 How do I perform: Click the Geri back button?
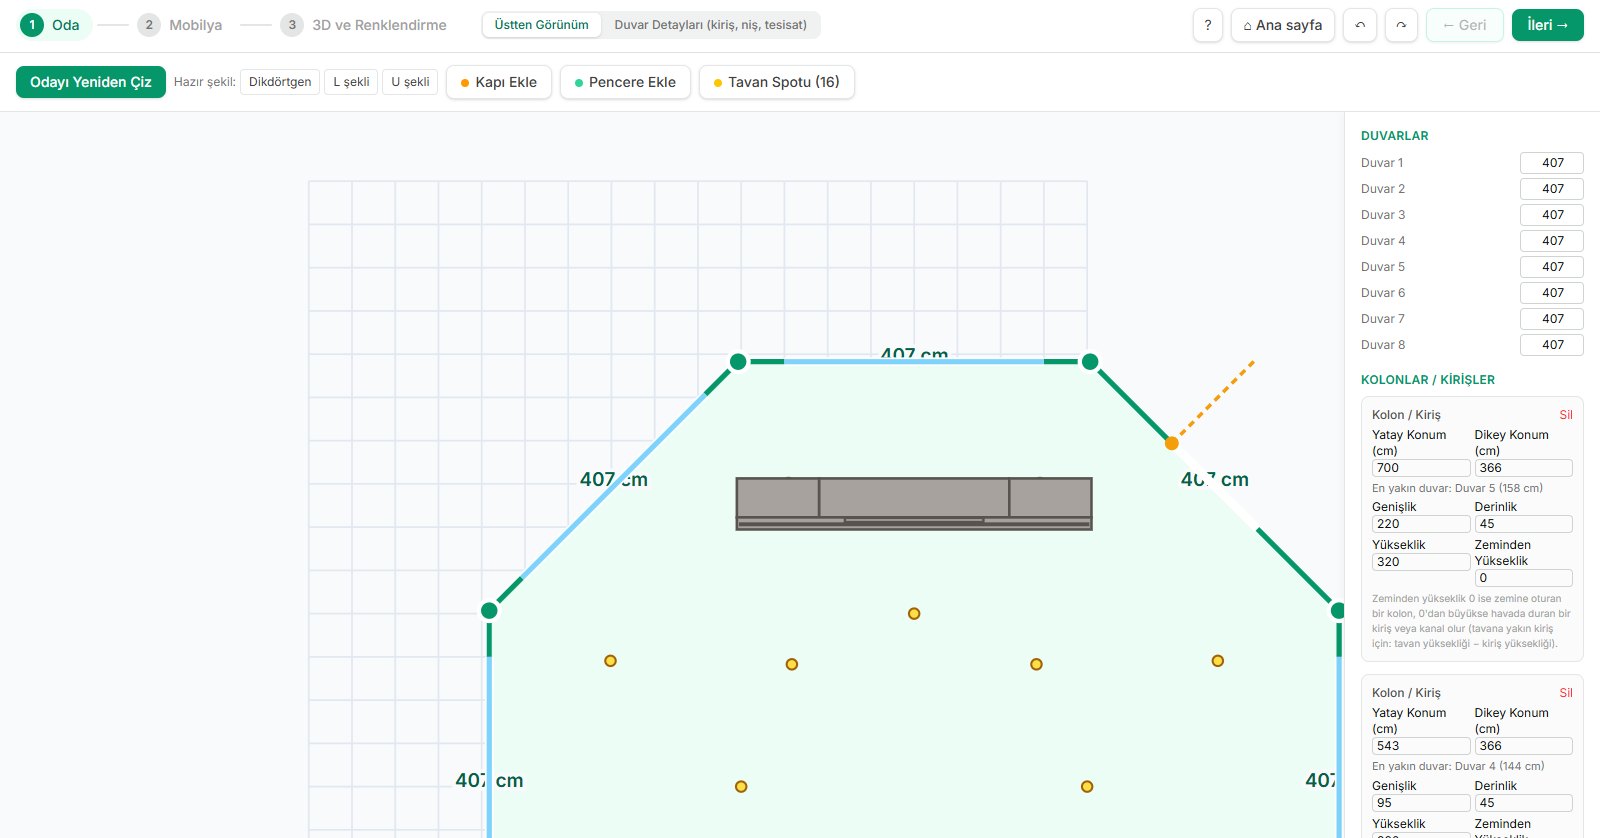pyautogui.click(x=1464, y=25)
